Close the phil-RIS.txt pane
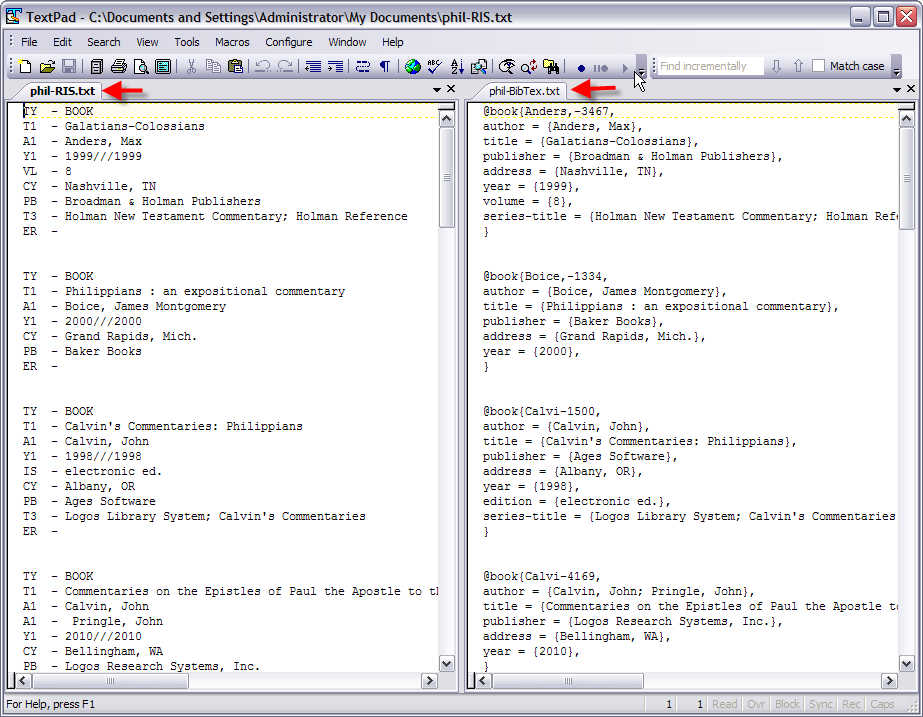Image resolution: width=923 pixels, height=717 pixels. [451, 89]
